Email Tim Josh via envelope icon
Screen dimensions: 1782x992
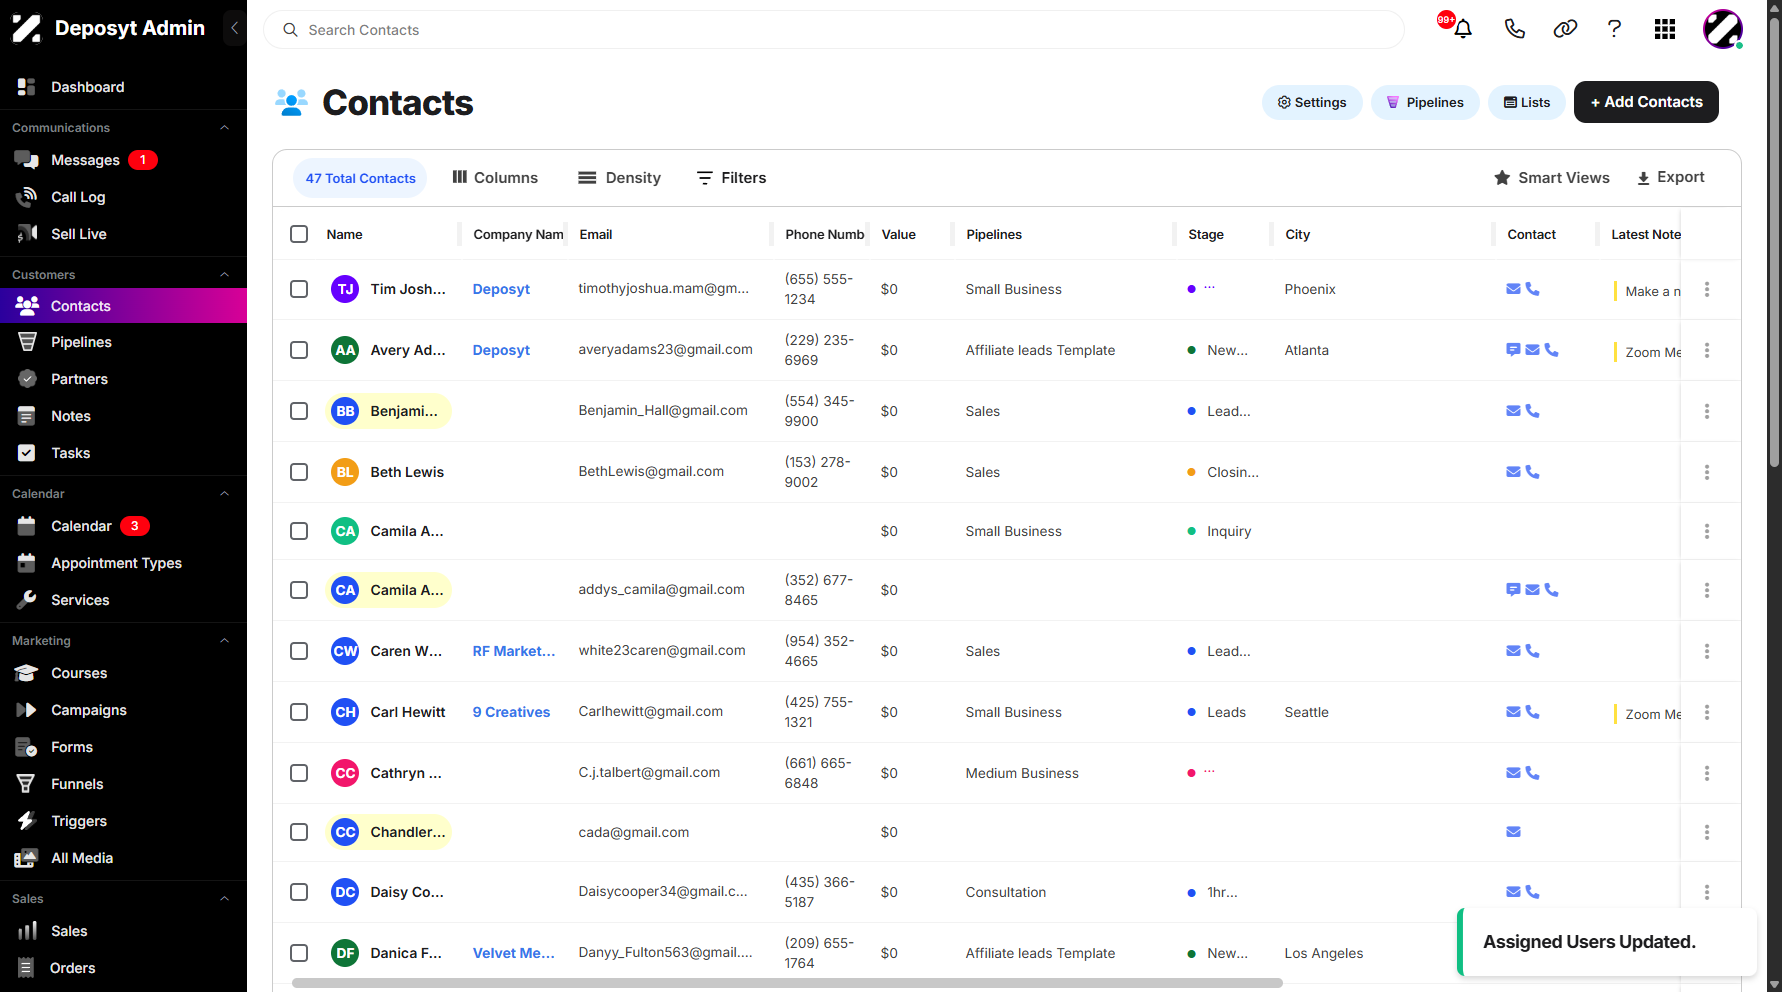coord(1513,289)
